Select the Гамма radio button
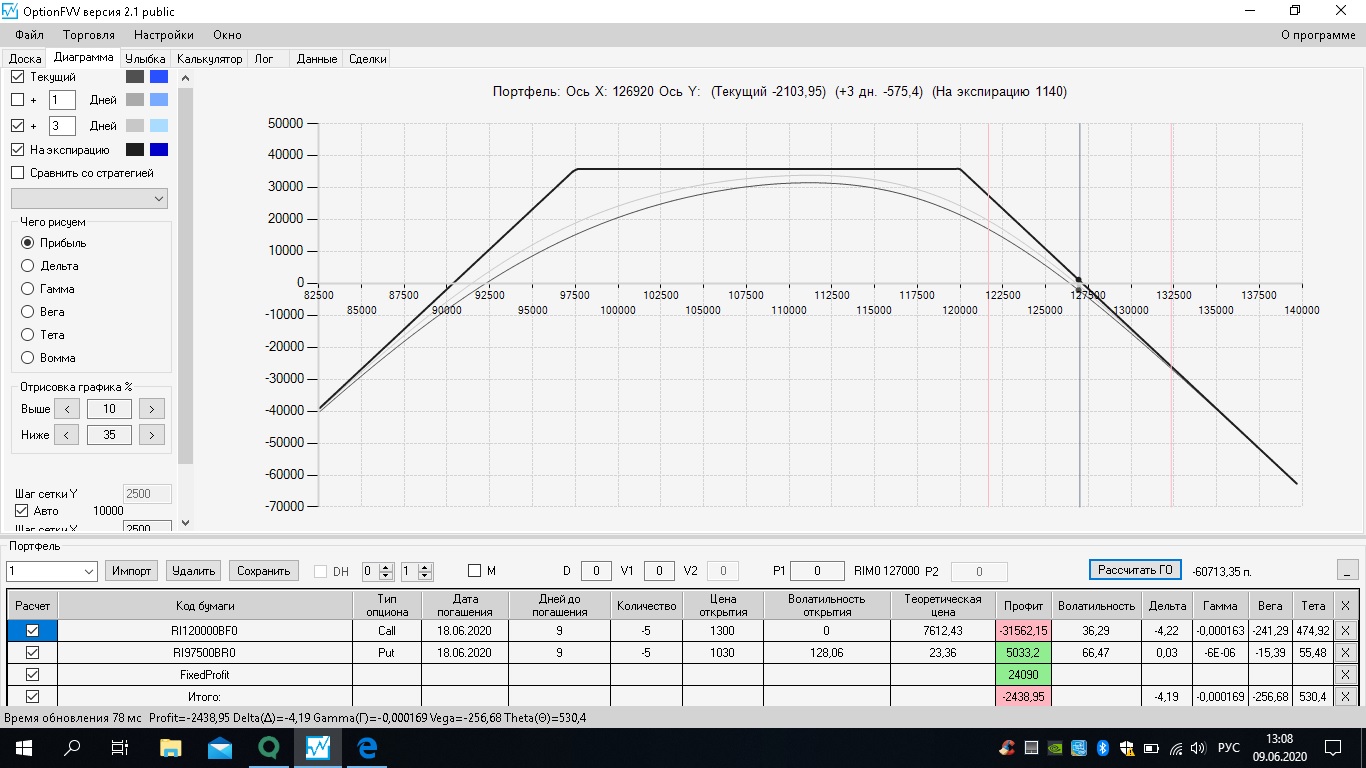This screenshot has height=768, width=1366. pyautogui.click(x=28, y=289)
